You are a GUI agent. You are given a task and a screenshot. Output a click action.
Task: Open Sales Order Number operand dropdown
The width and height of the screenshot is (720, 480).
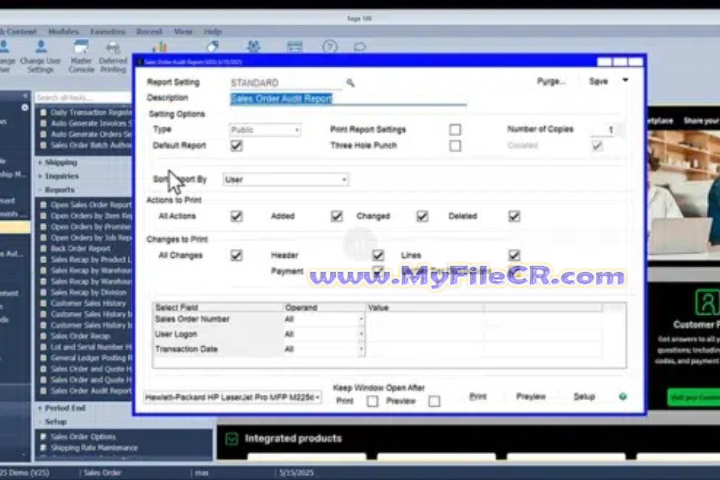361,319
